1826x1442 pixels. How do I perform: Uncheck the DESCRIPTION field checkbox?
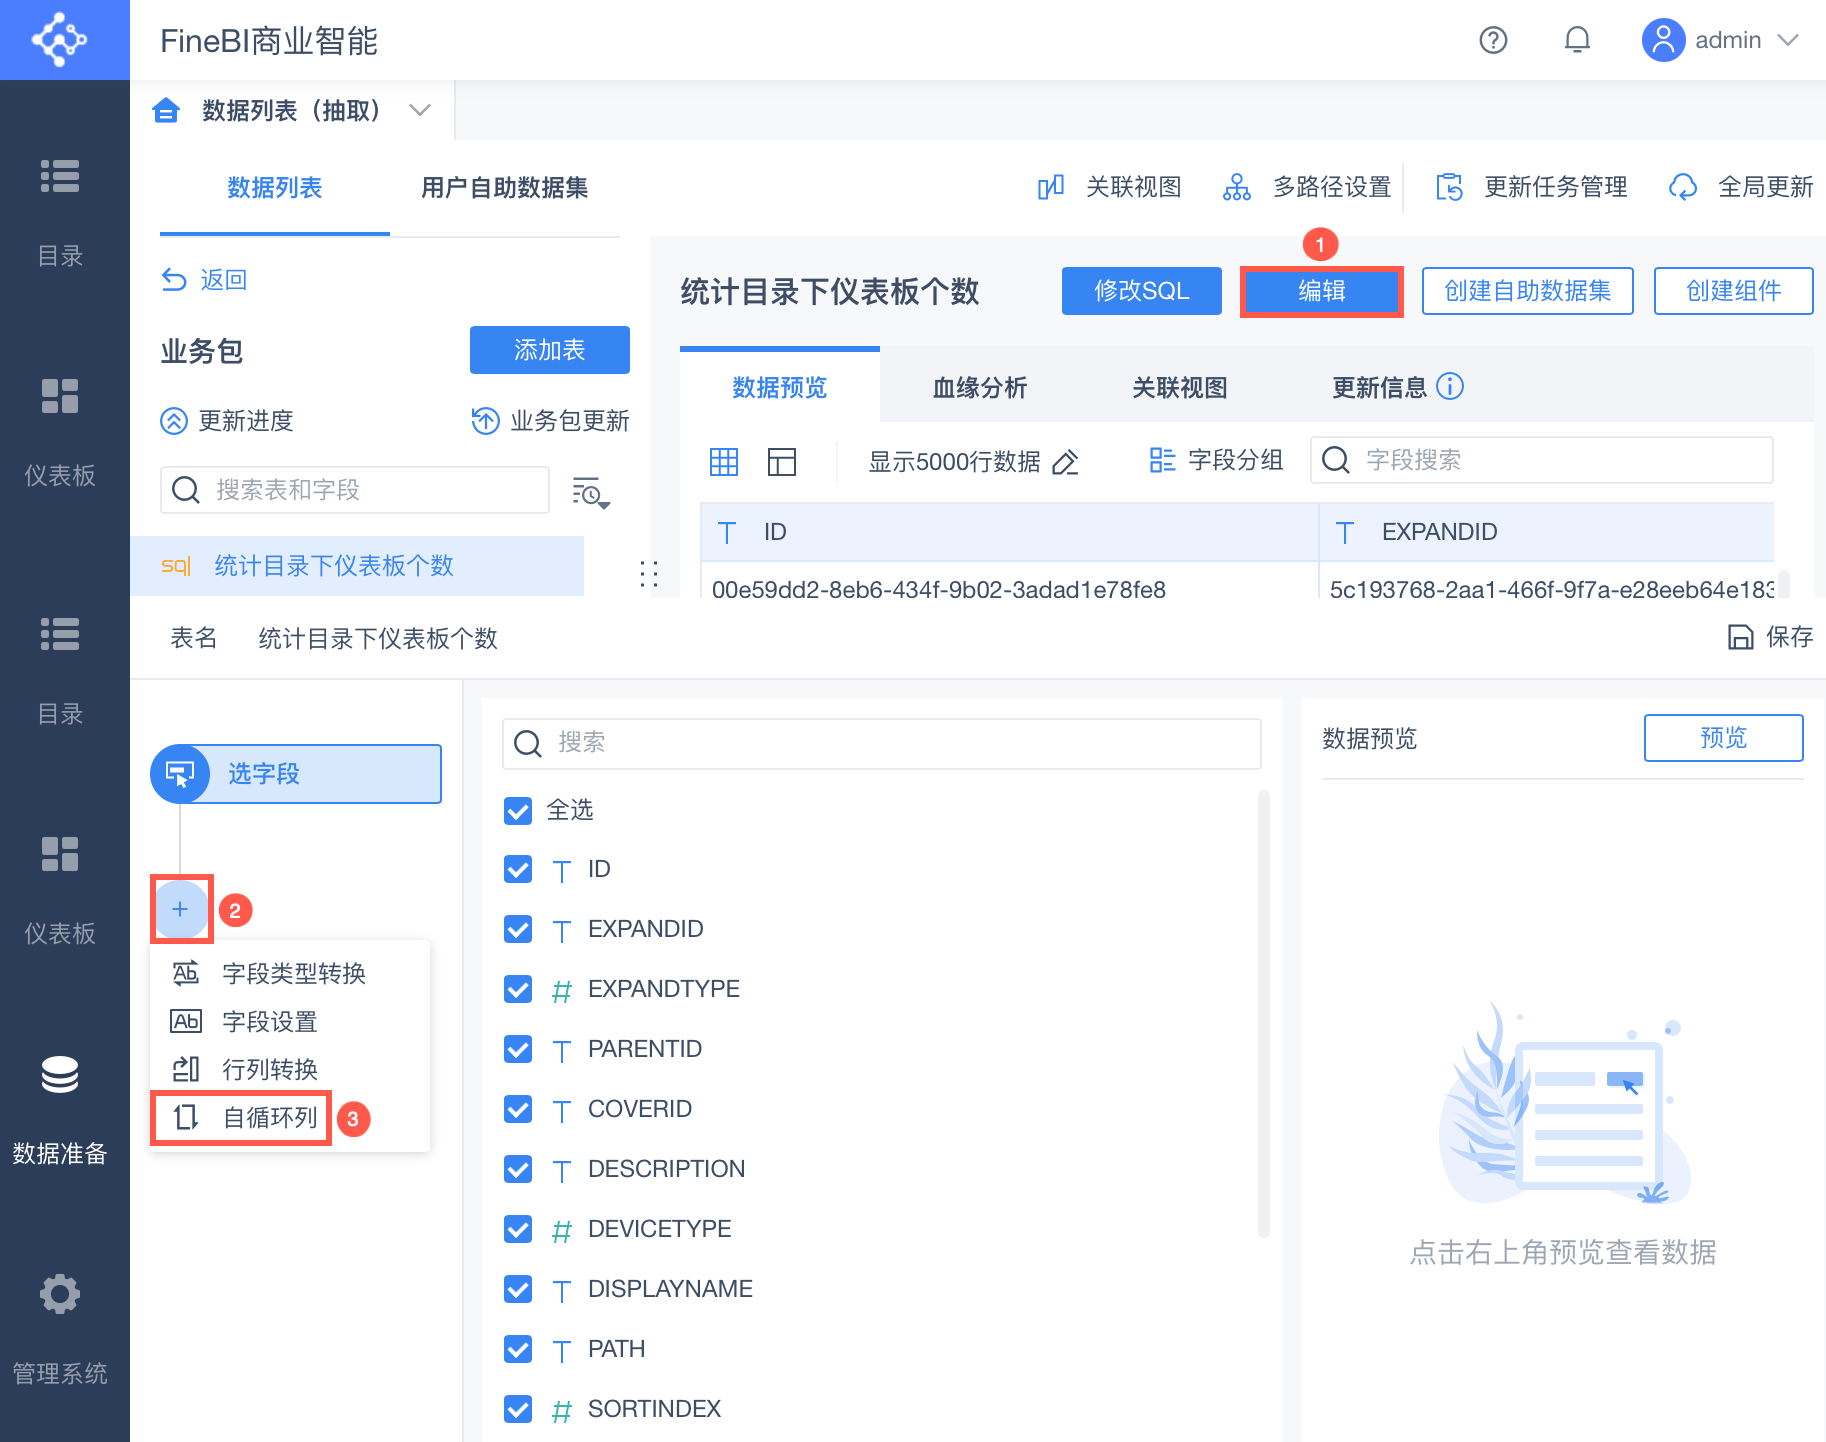pos(518,1169)
